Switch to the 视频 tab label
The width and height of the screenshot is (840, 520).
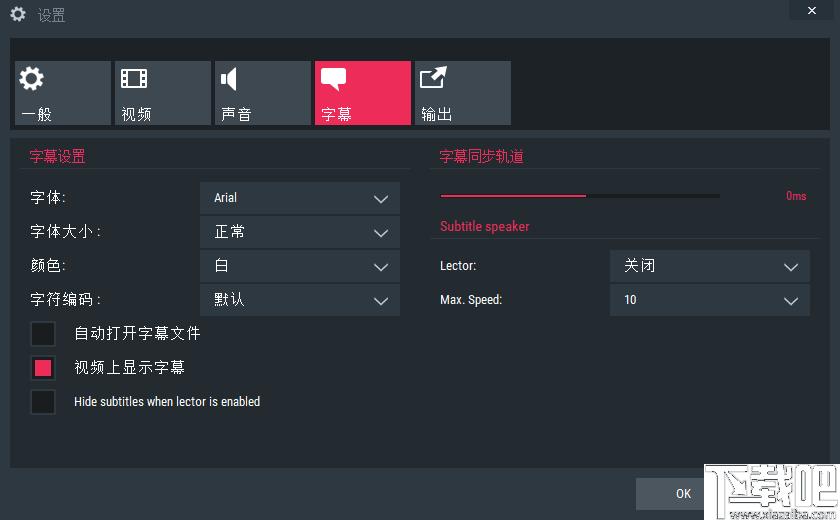136,114
